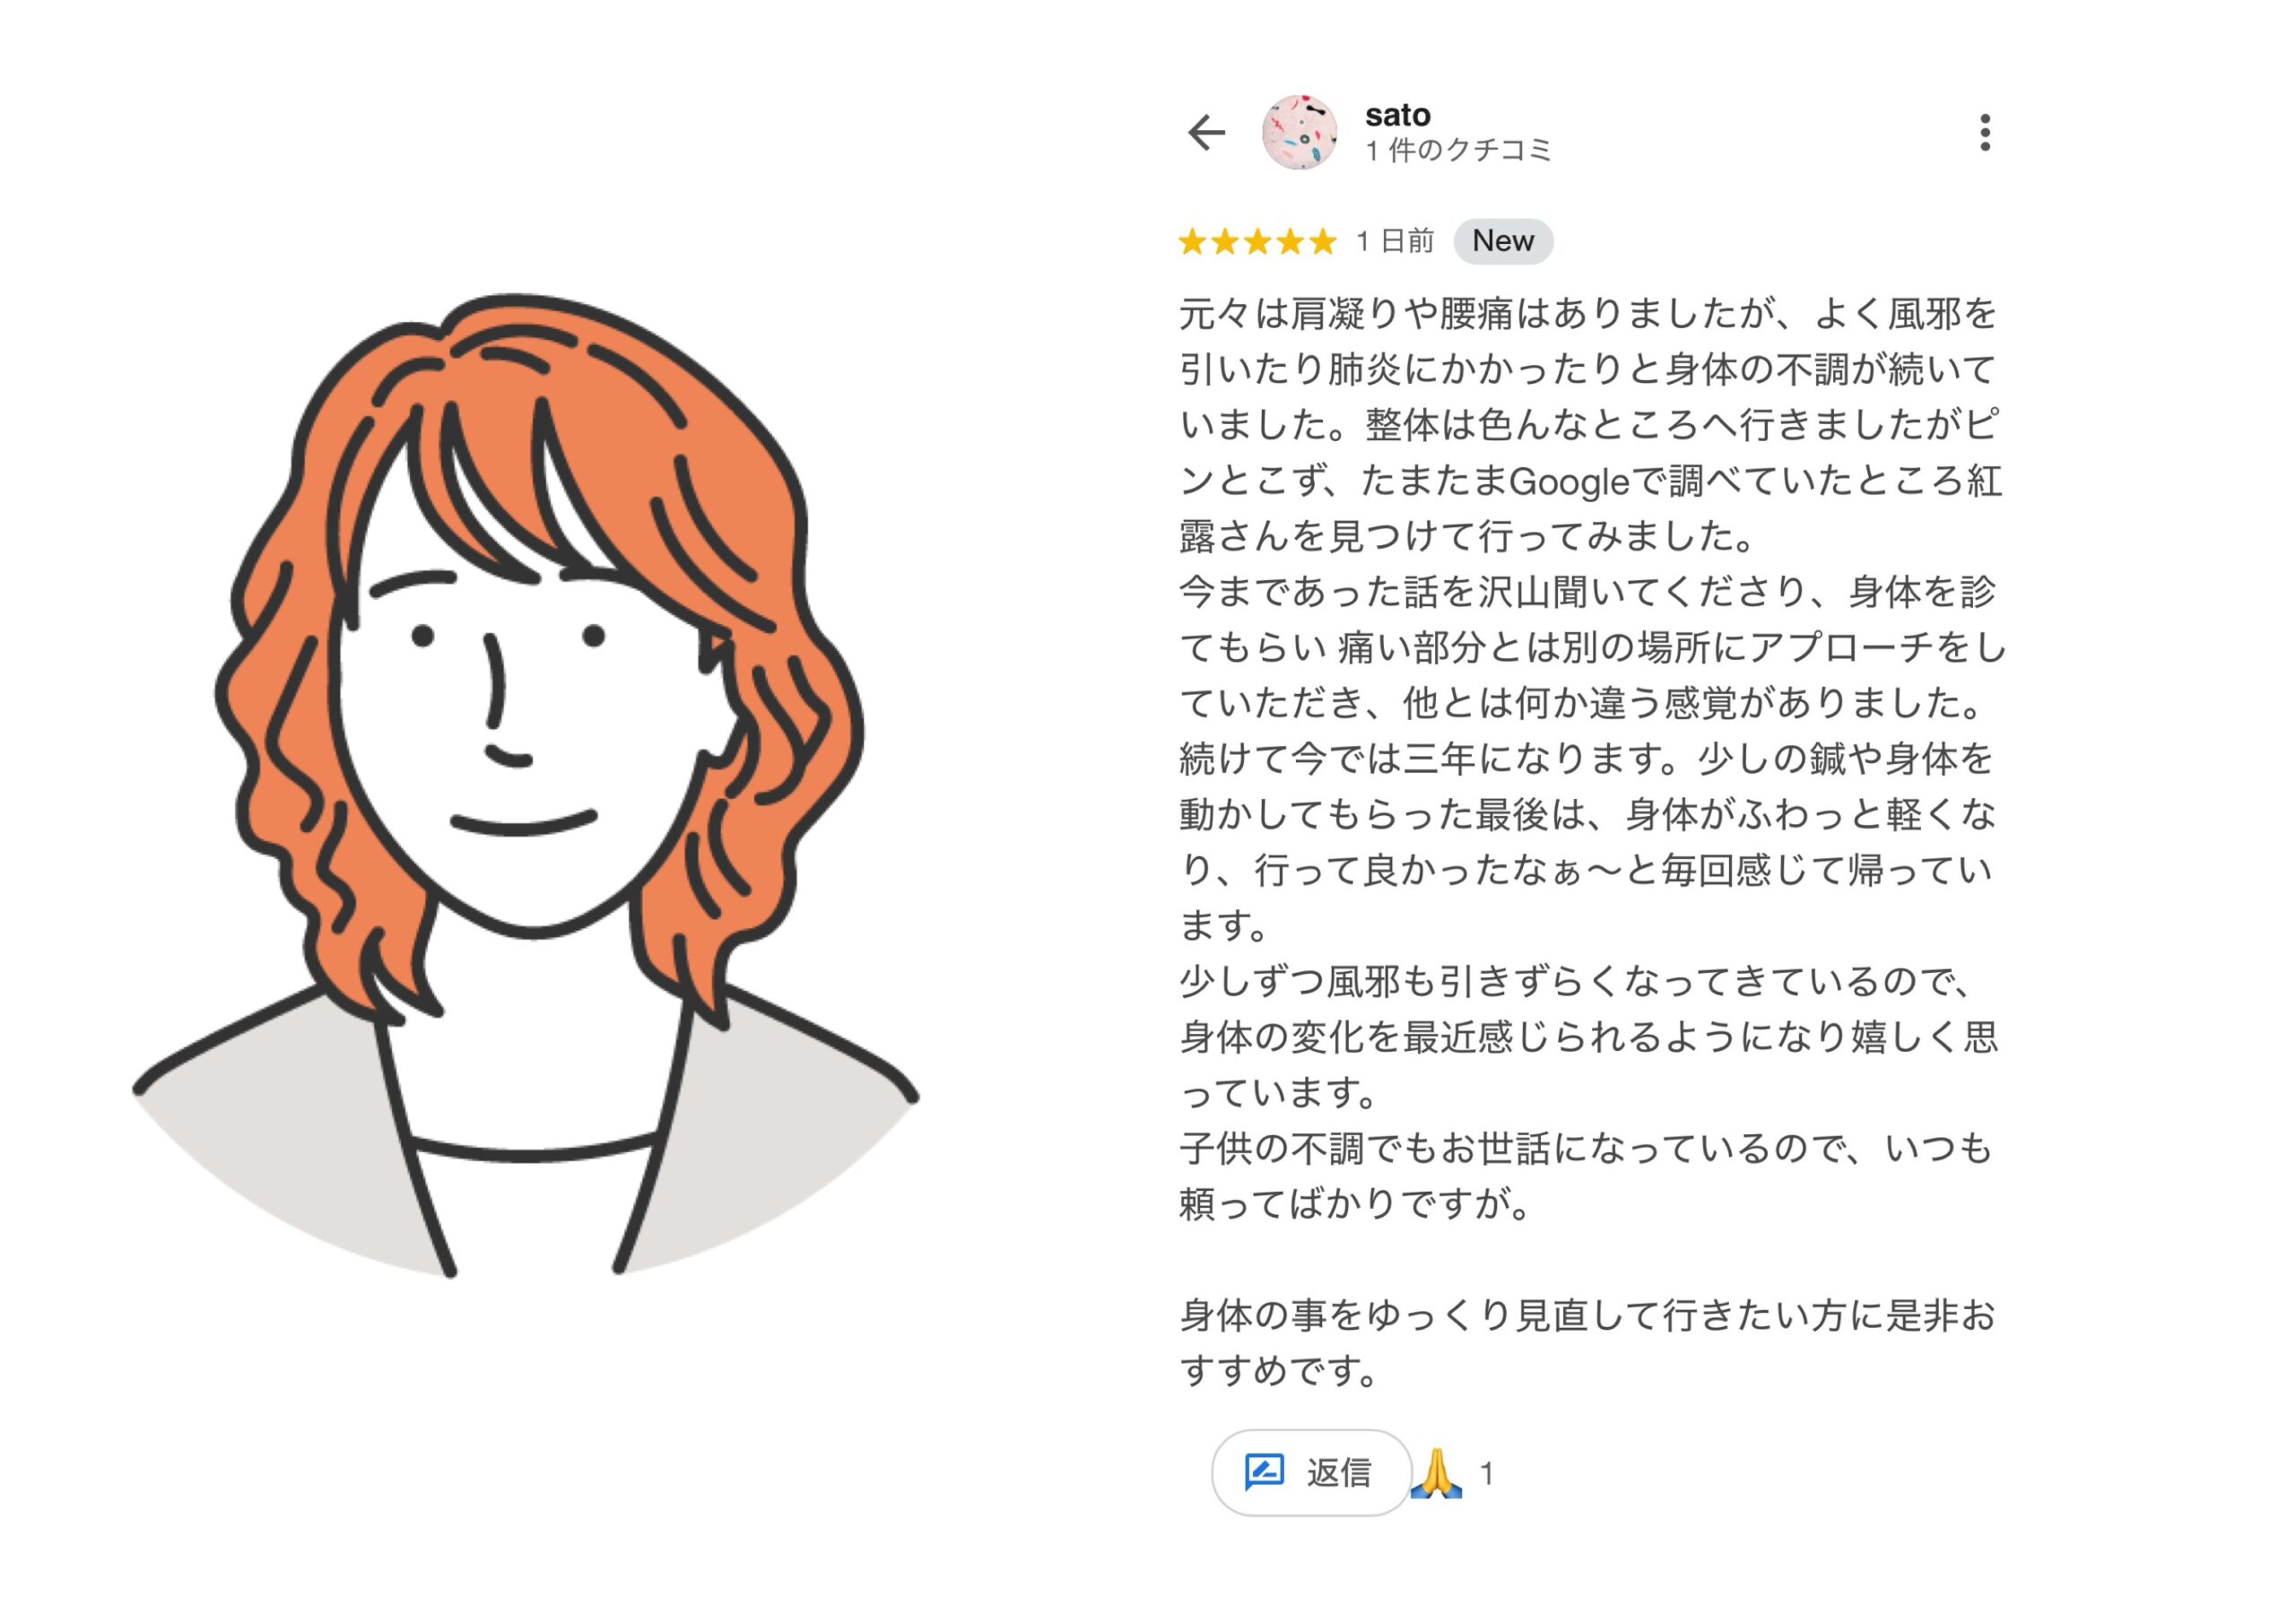This screenshot has height=1623, width=2296.
Task: Click the 1 日前 timestamp
Action: pos(1395,241)
